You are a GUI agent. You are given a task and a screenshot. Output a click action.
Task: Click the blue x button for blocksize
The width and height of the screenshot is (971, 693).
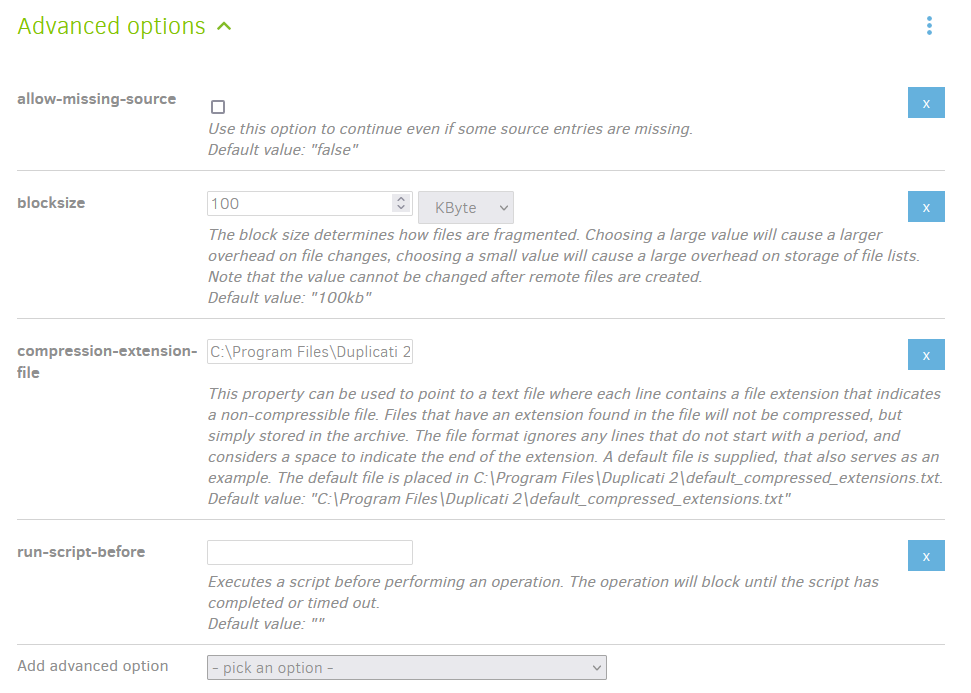925,206
